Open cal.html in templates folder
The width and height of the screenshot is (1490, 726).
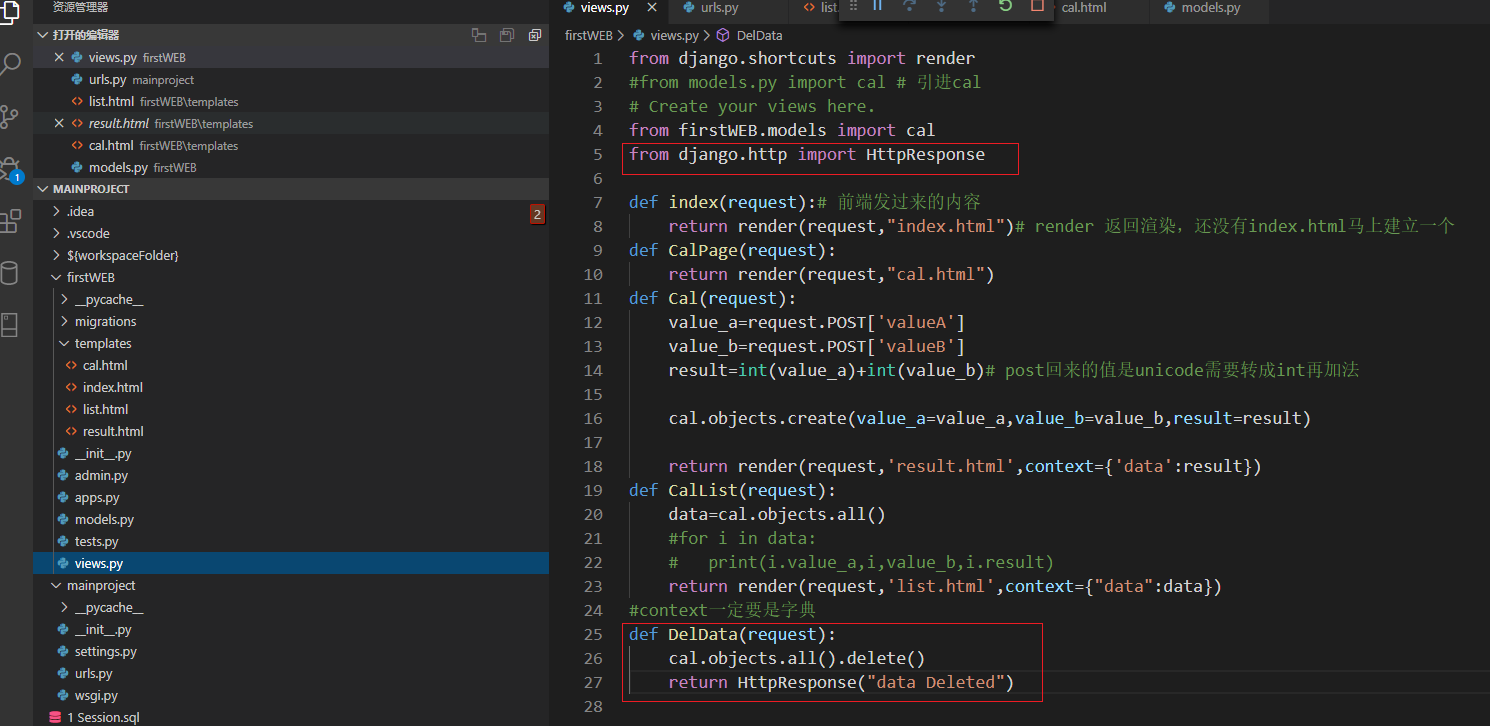291,365
